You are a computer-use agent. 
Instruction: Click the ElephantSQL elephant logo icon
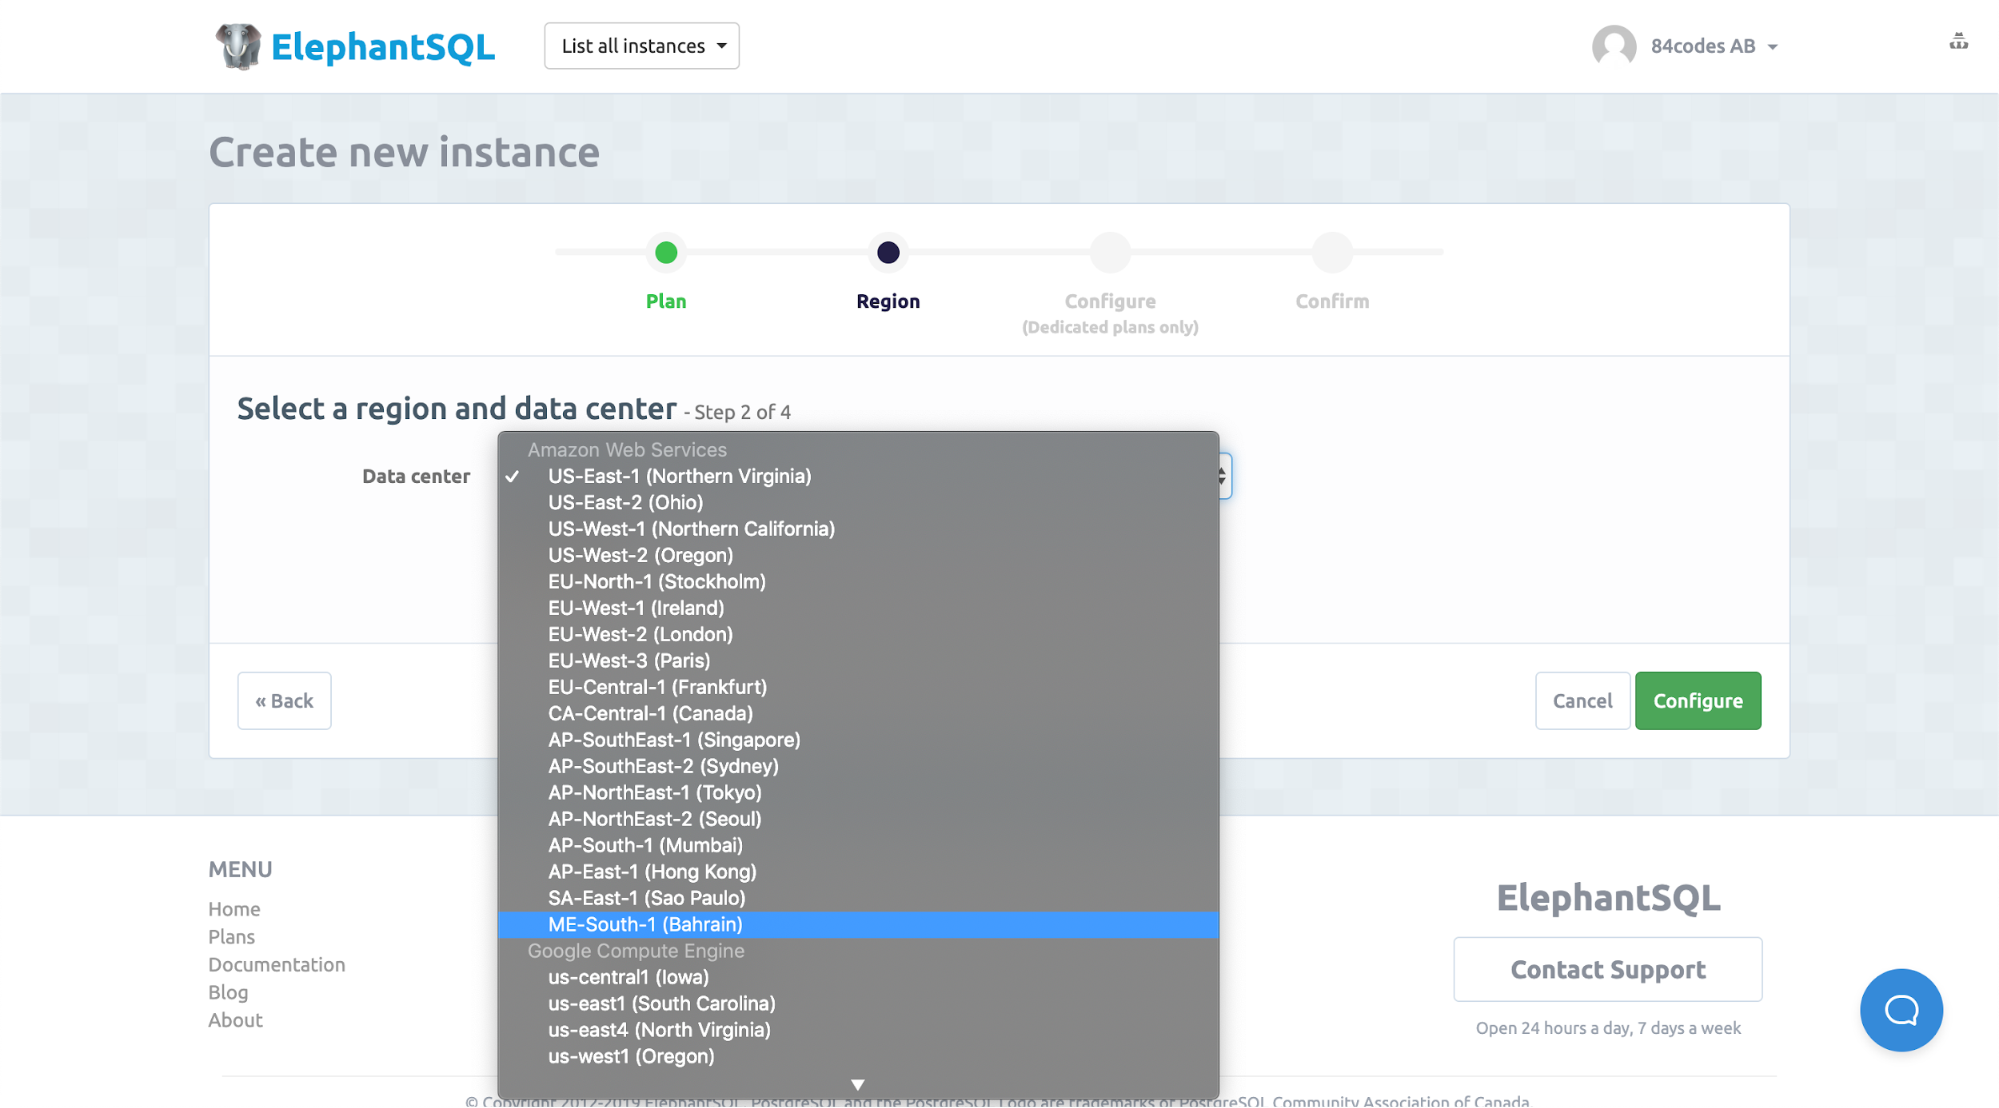238,46
